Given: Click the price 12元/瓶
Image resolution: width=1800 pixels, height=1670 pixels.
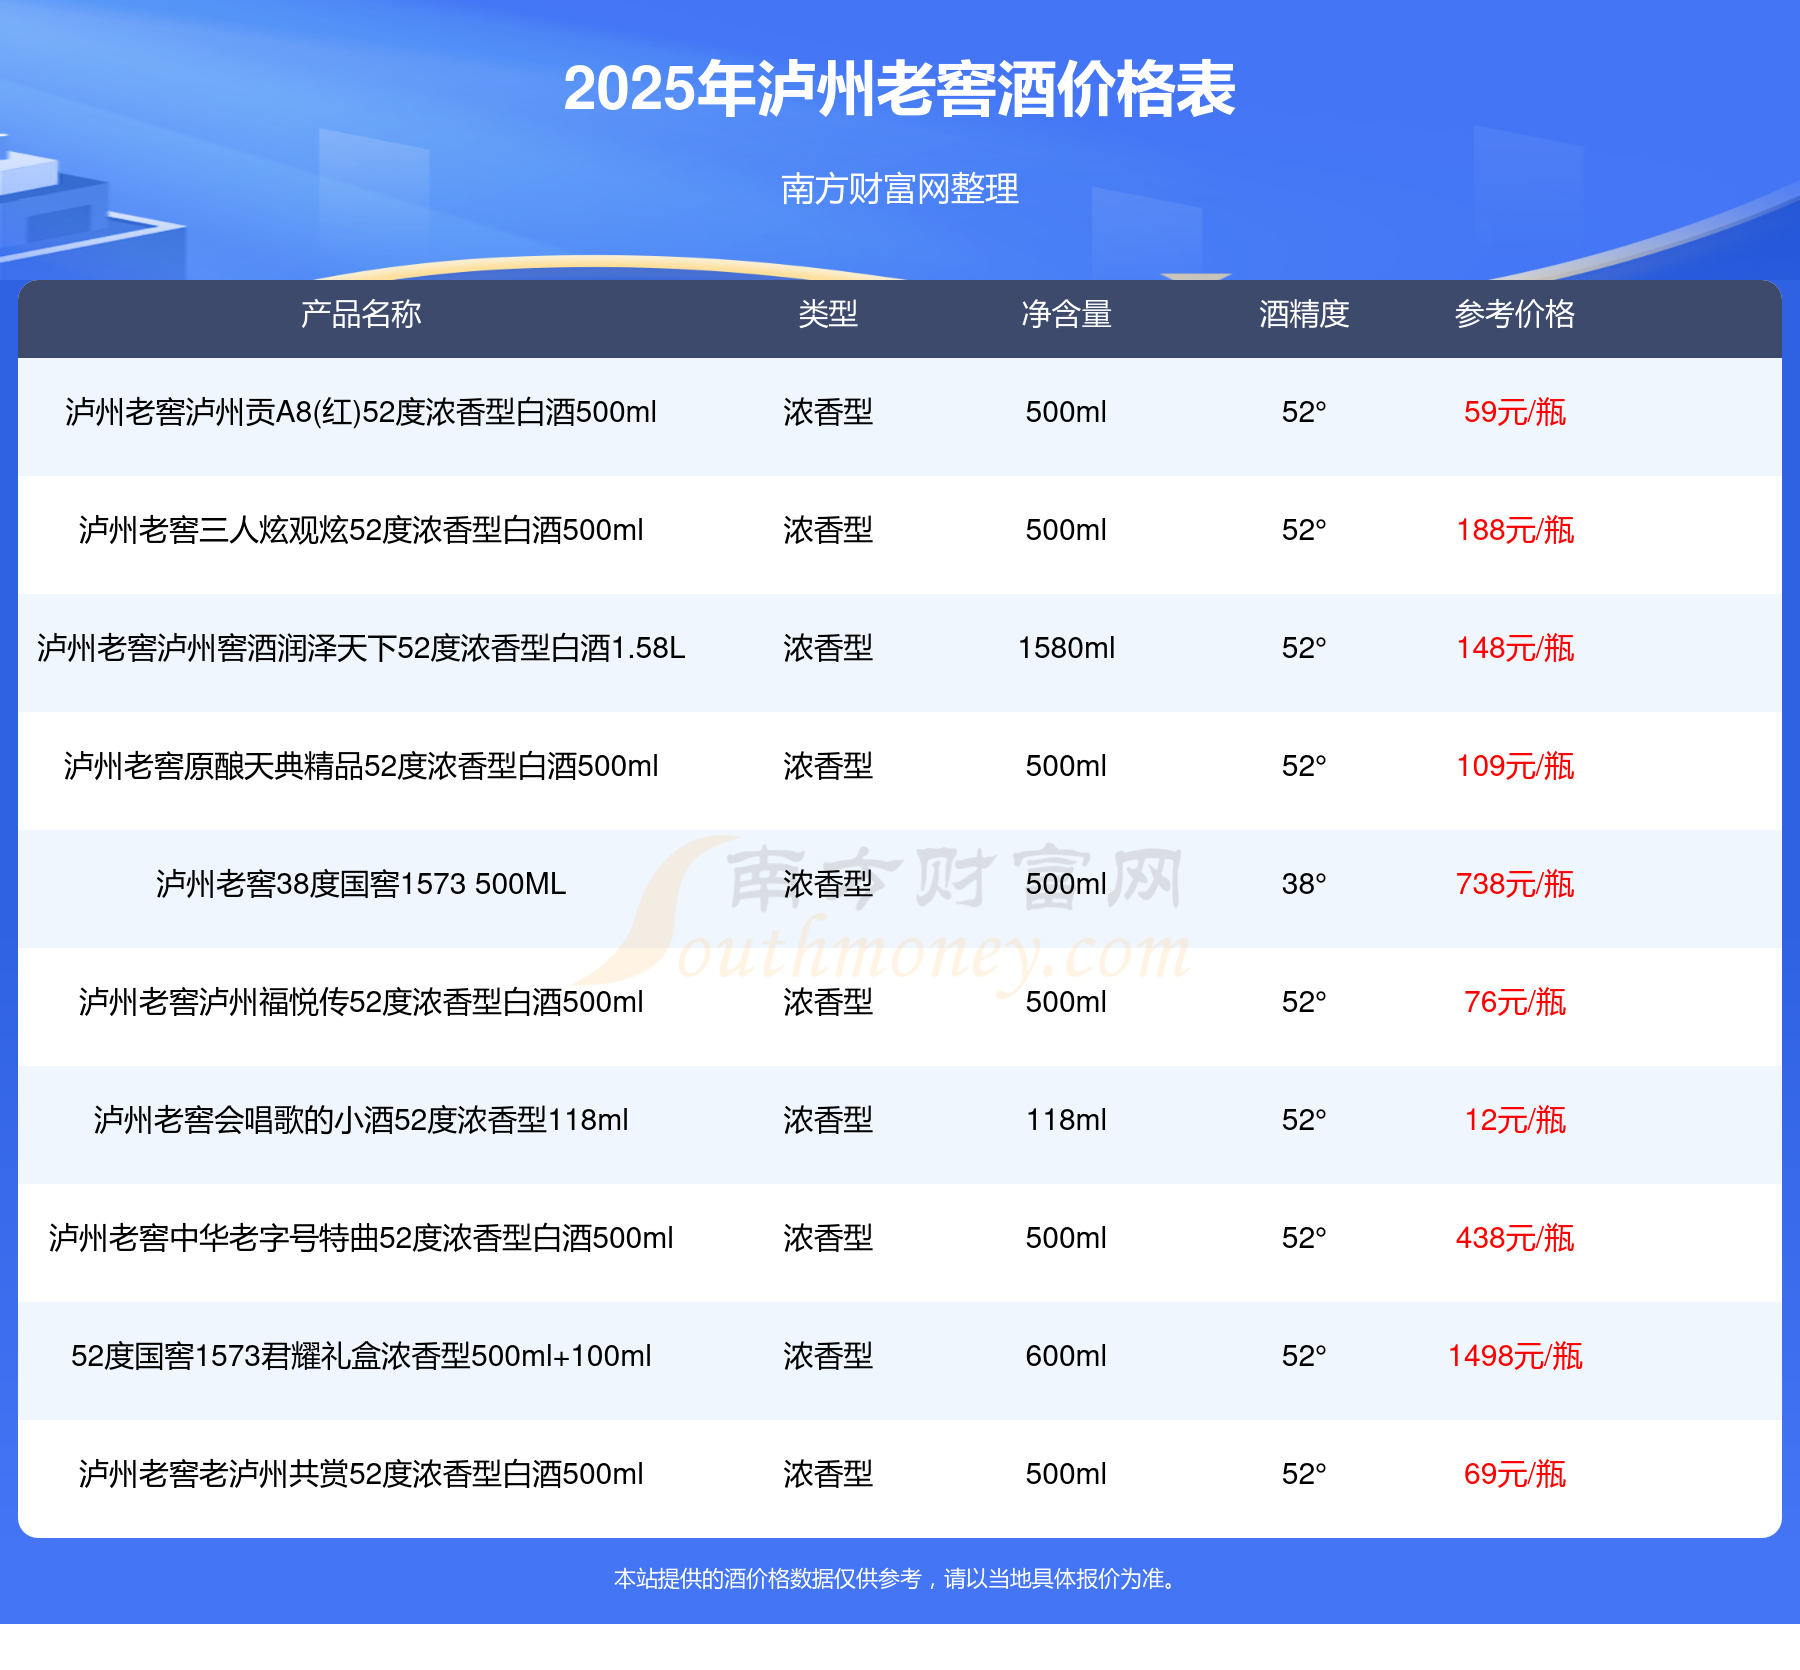Looking at the screenshot, I should (1515, 1120).
